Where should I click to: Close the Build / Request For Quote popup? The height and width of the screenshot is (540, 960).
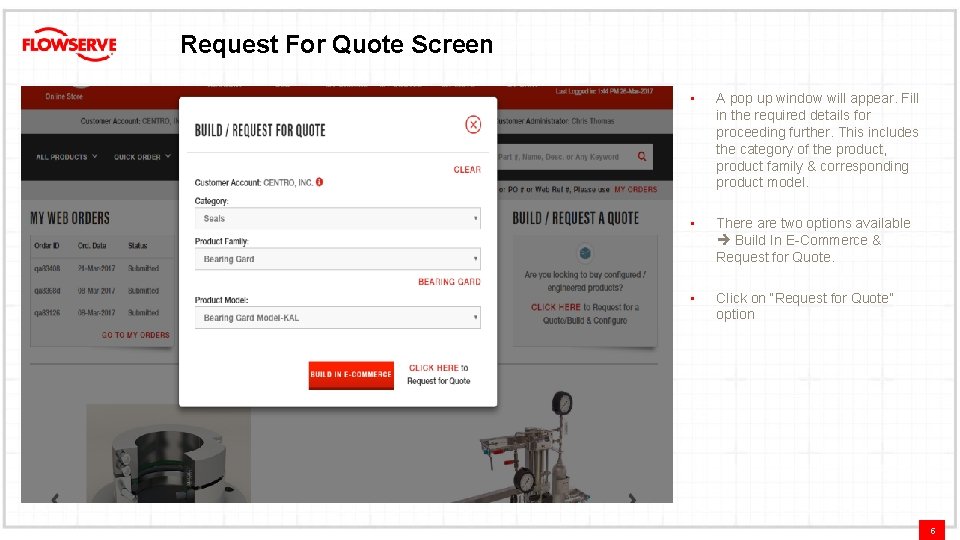coord(473,124)
